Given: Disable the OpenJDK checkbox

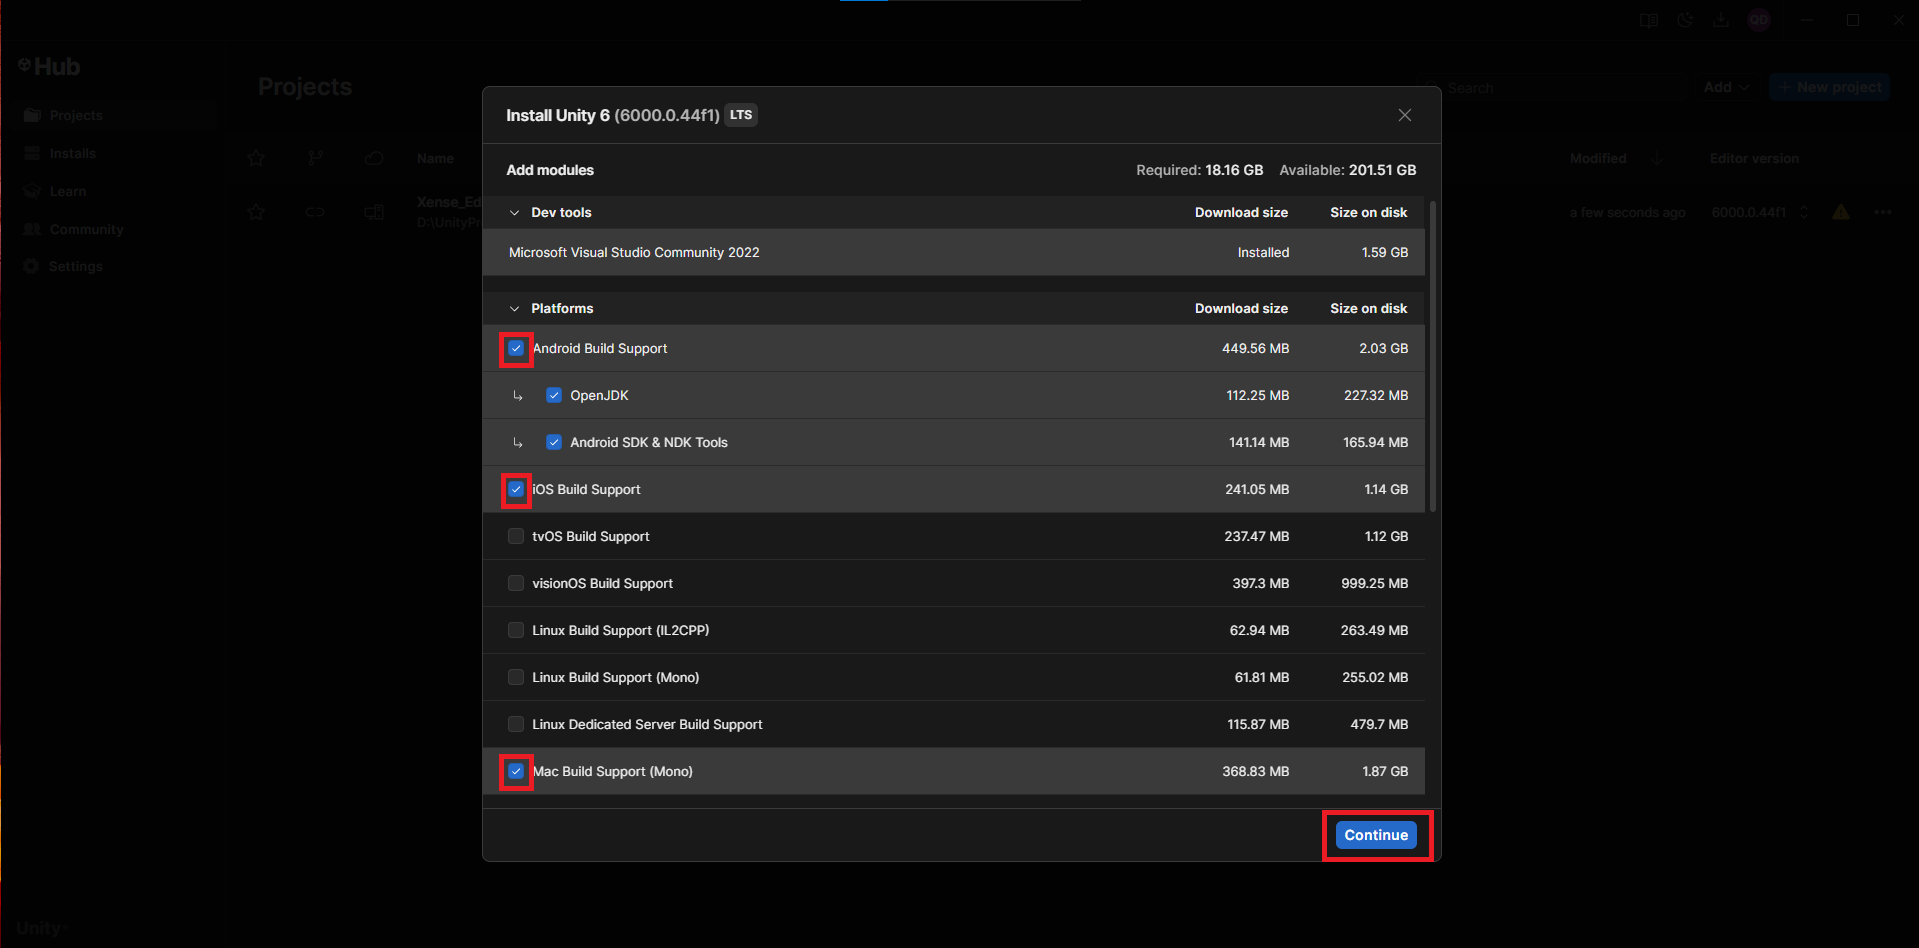Looking at the screenshot, I should 554,395.
